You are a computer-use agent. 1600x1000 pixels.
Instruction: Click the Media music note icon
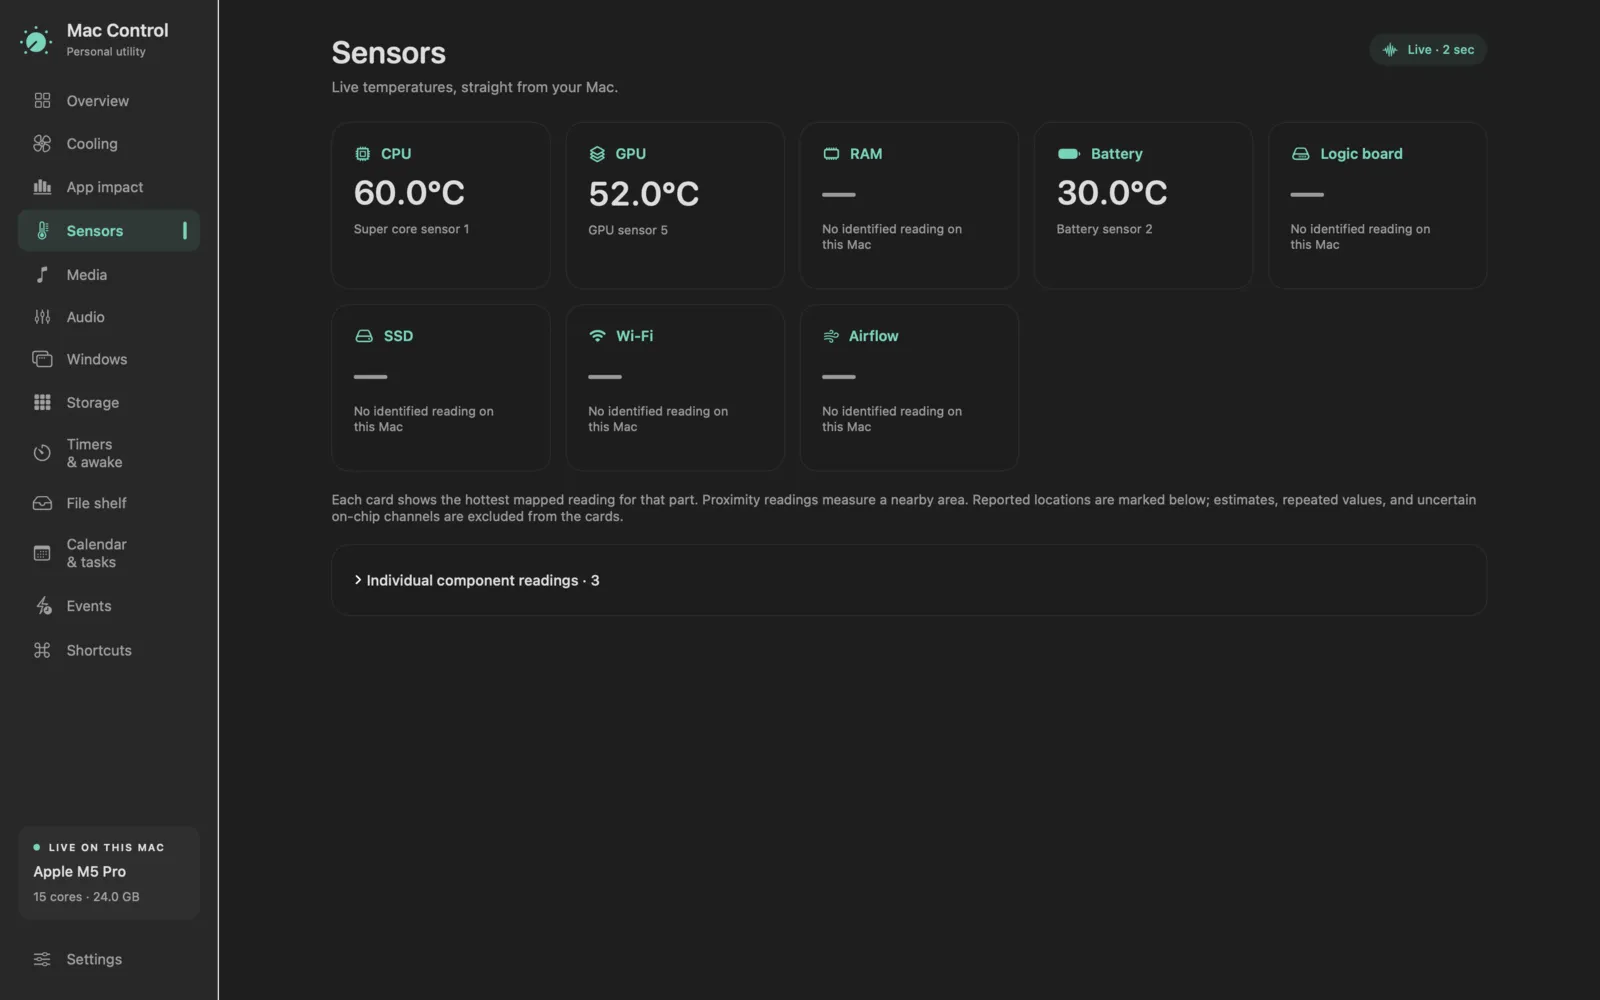tap(42, 275)
